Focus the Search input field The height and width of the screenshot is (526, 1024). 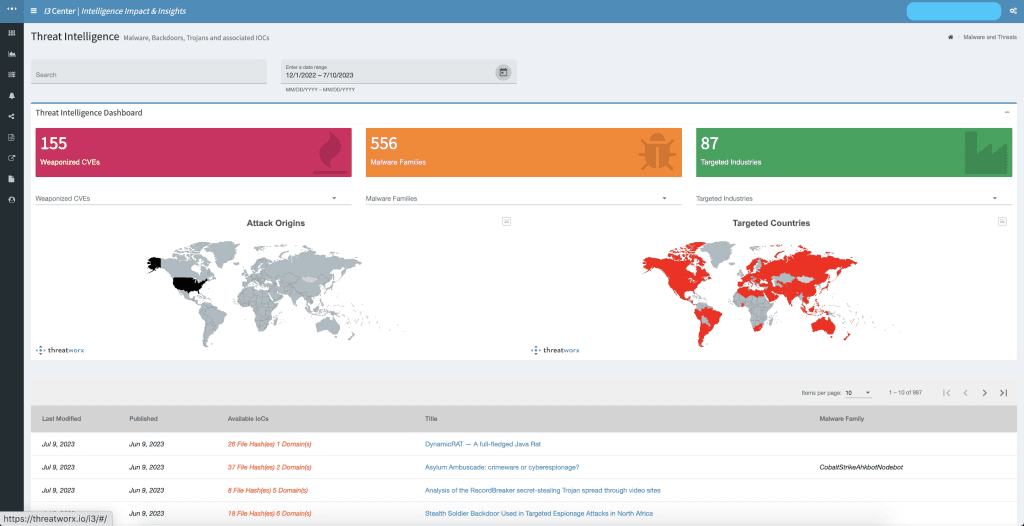pyautogui.click(x=149, y=72)
